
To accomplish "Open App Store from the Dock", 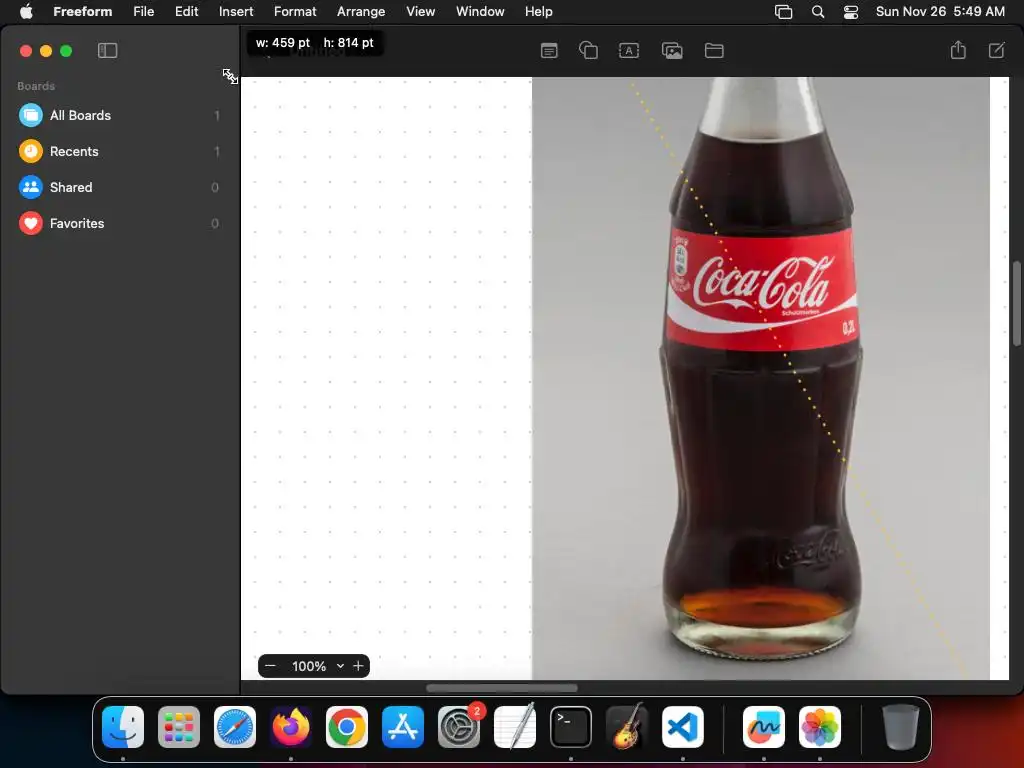I will 403,727.
